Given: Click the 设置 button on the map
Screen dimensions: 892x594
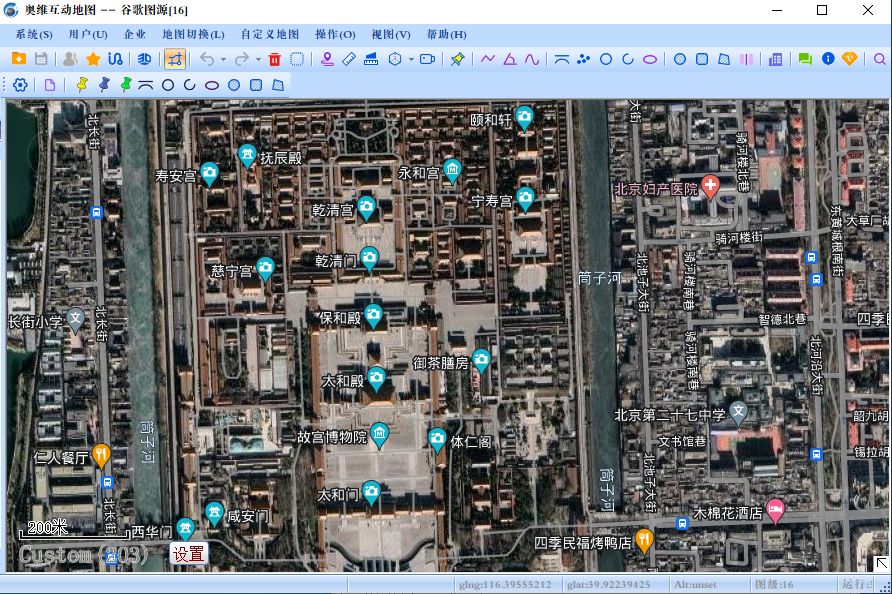Looking at the screenshot, I should click(x=188, y=554).
